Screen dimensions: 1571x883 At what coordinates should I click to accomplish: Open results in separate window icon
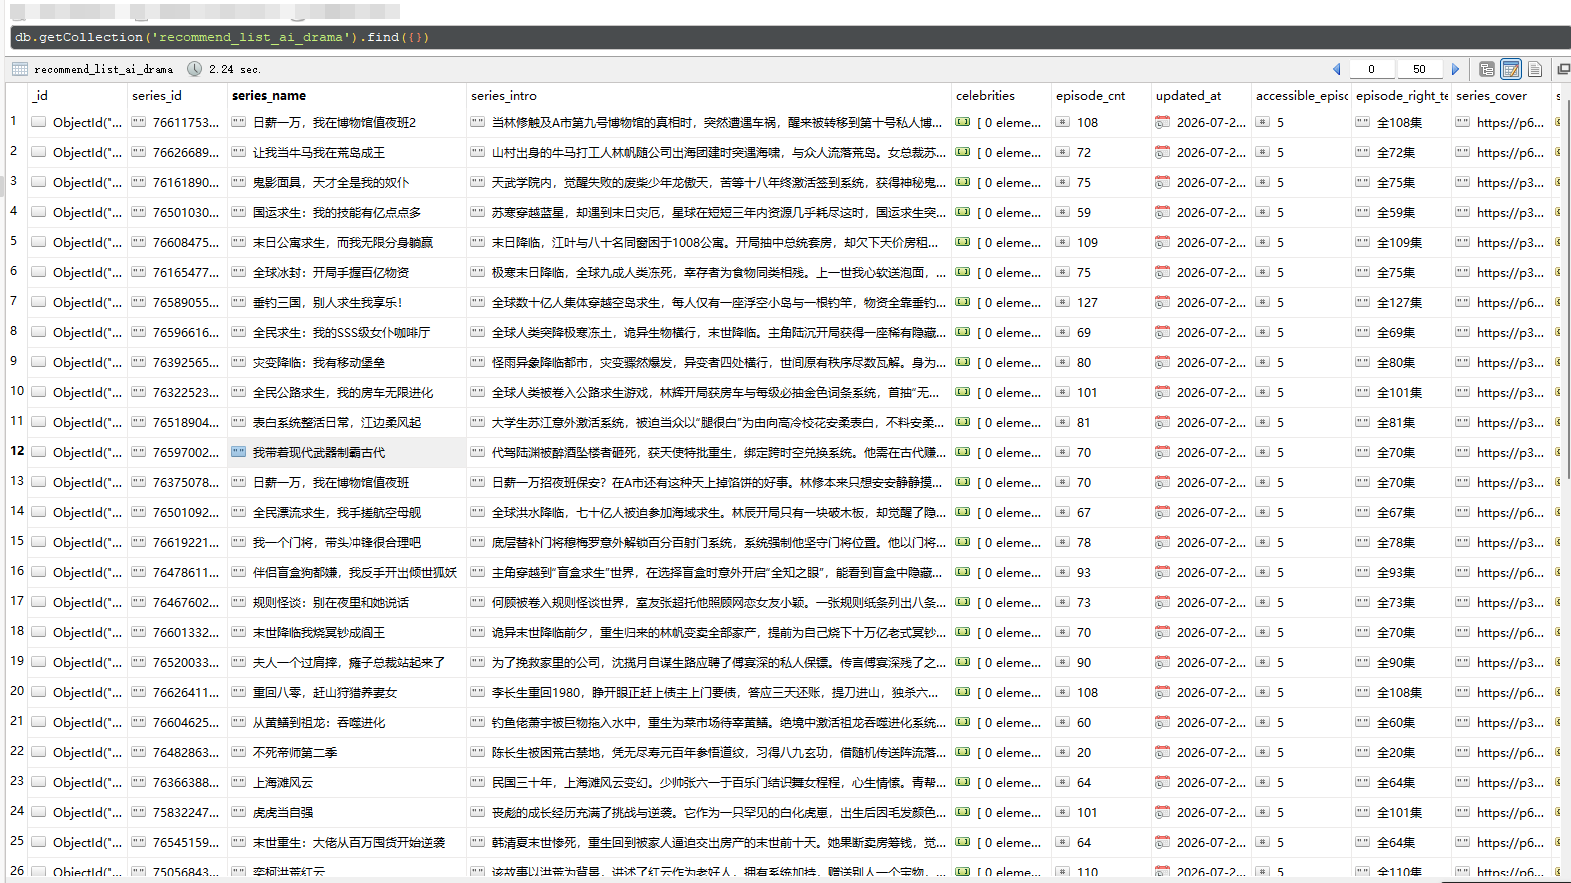(1563, 69)
